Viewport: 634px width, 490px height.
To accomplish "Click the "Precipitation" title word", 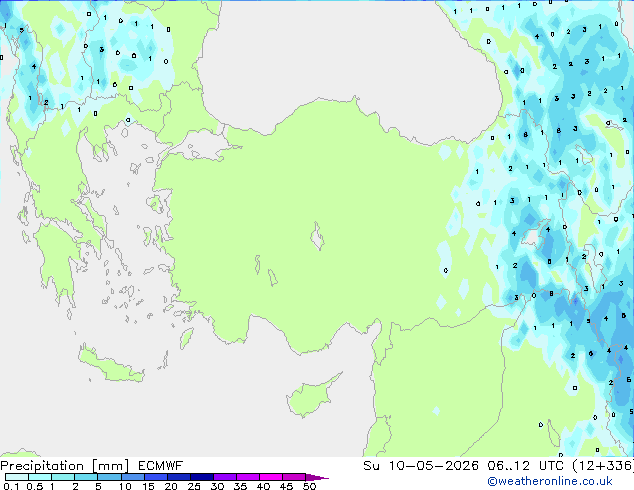I will [42, 466].
